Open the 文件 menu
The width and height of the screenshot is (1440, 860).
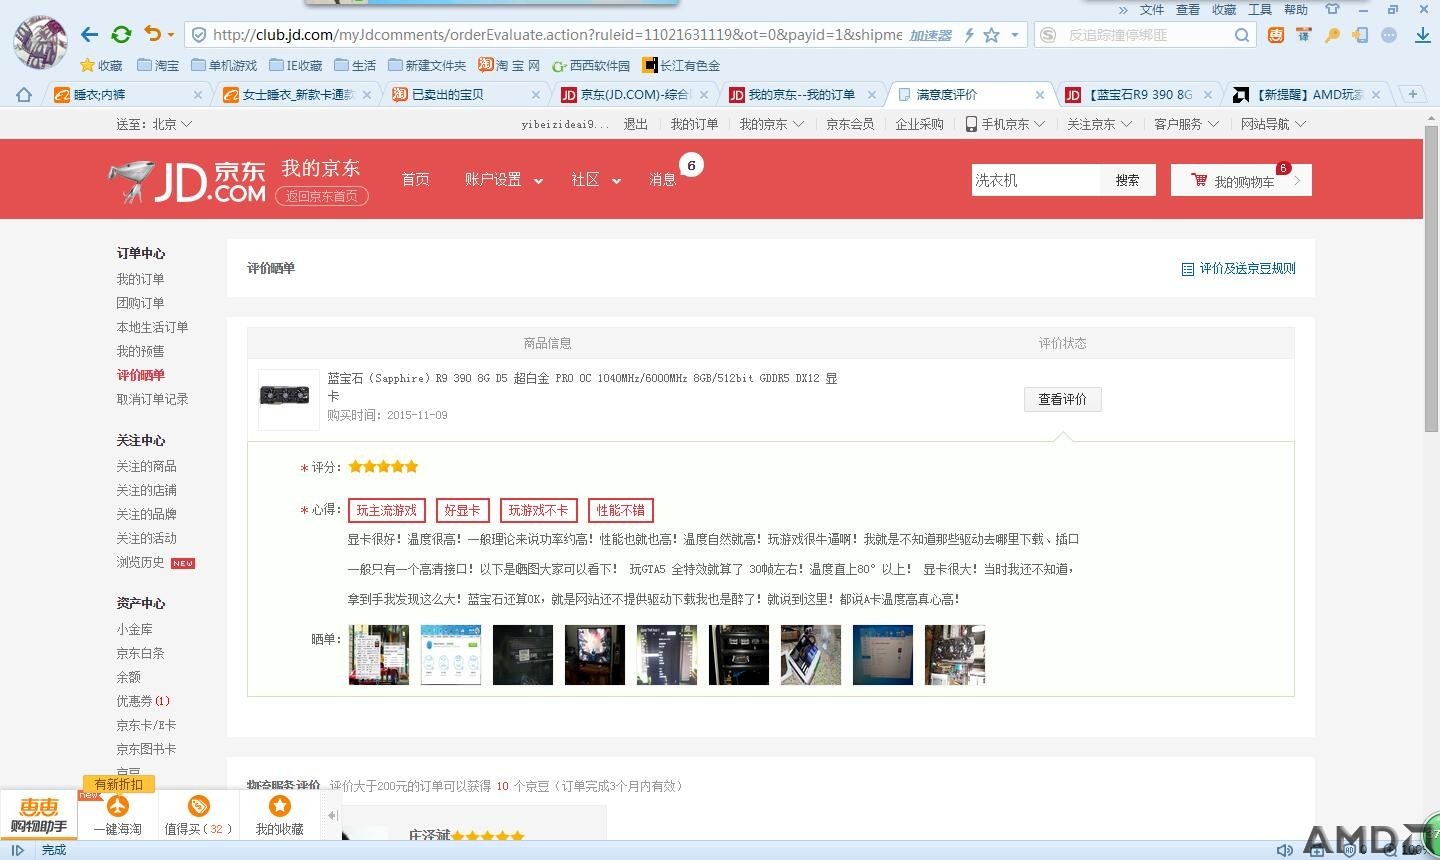point(1152,9)
